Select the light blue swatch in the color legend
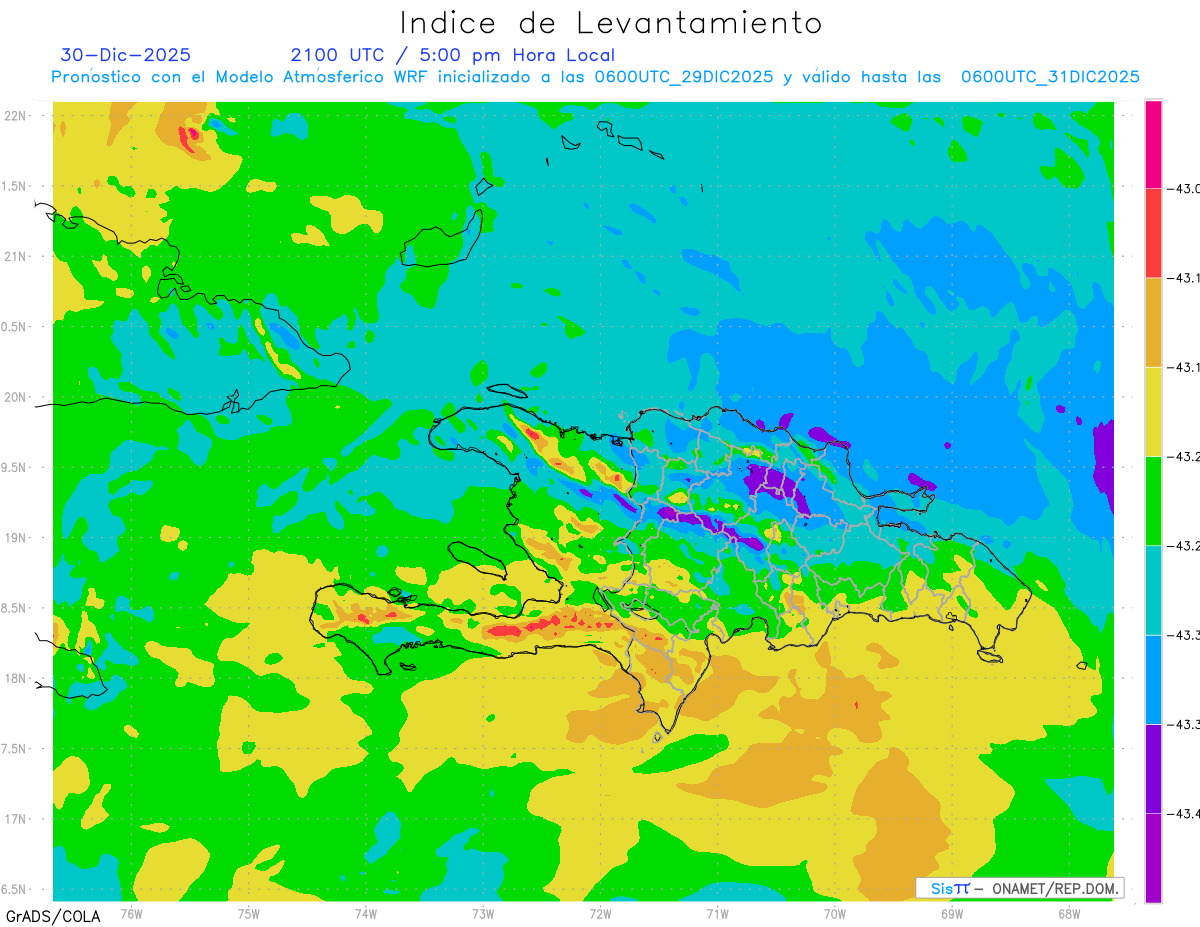 click(x=1153, y=678)
